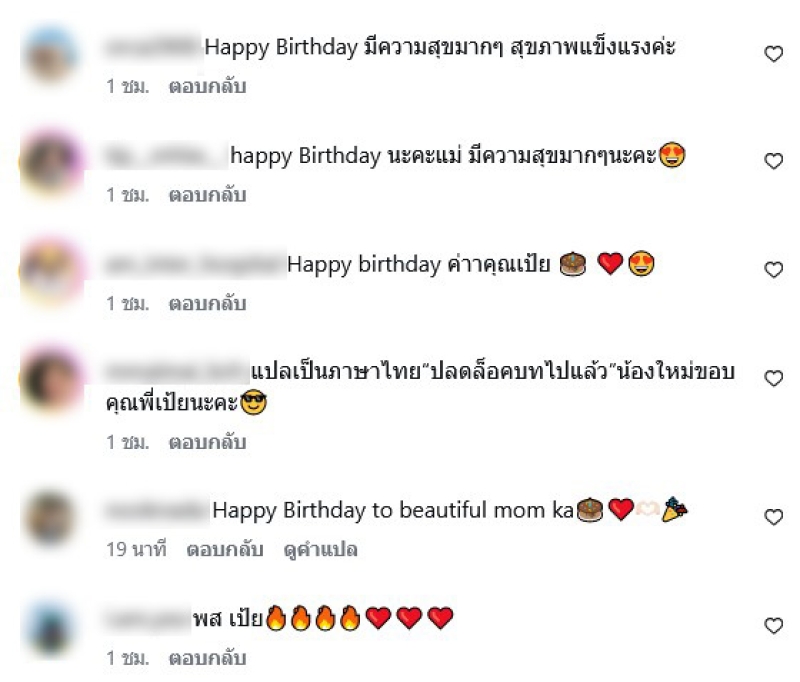800x682 pixels.
Task: Open avatar beside 'happy Birthday นะคะแม่' comment
Action: (51, 163)
